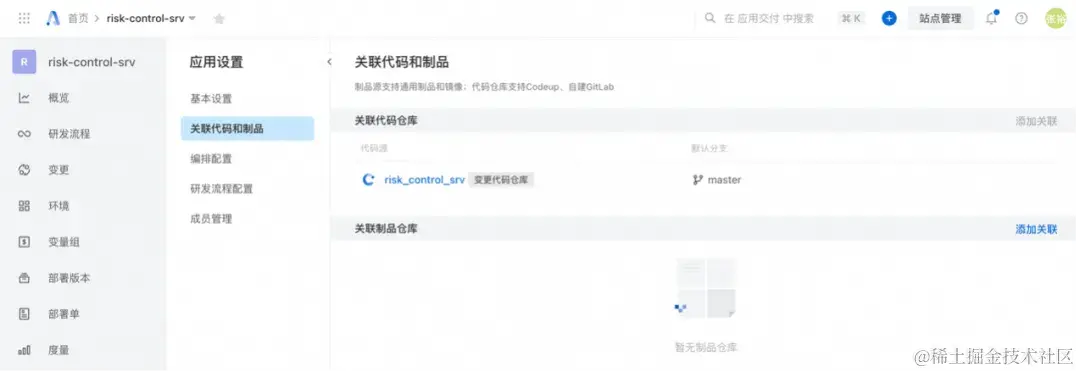The image size is (1080, 373).
Task: Click the blue plus create button
Action: click(889, 19)
